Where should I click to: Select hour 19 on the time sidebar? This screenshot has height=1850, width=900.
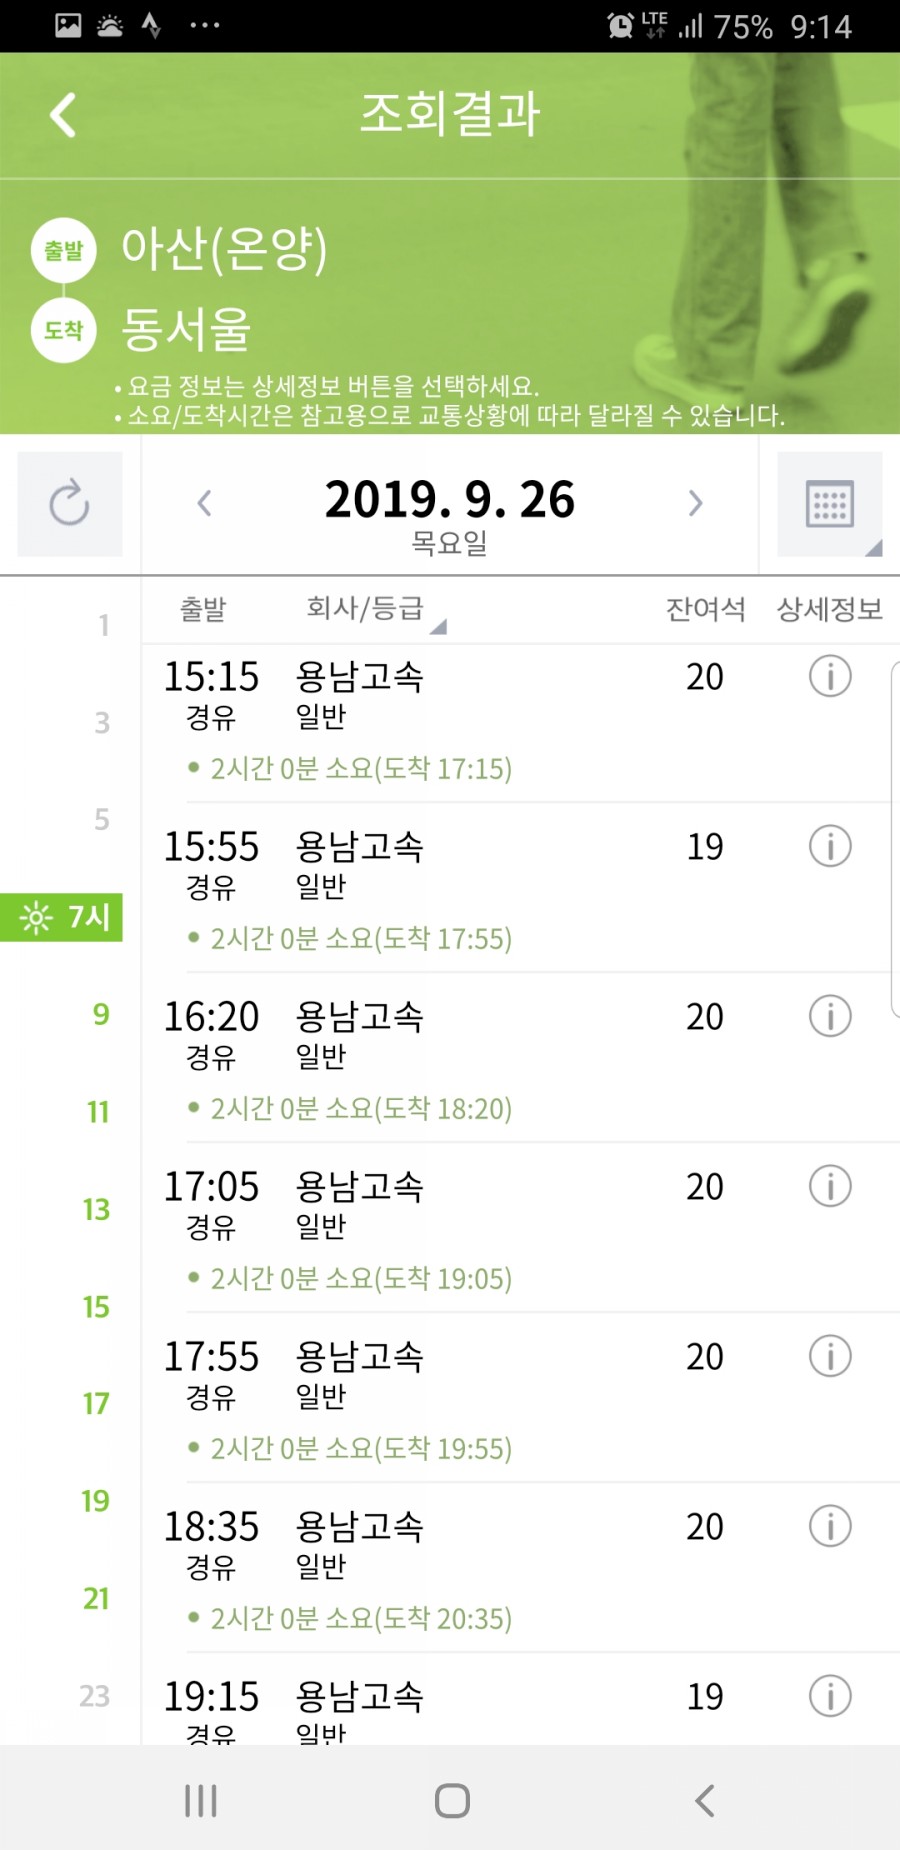96,1501
